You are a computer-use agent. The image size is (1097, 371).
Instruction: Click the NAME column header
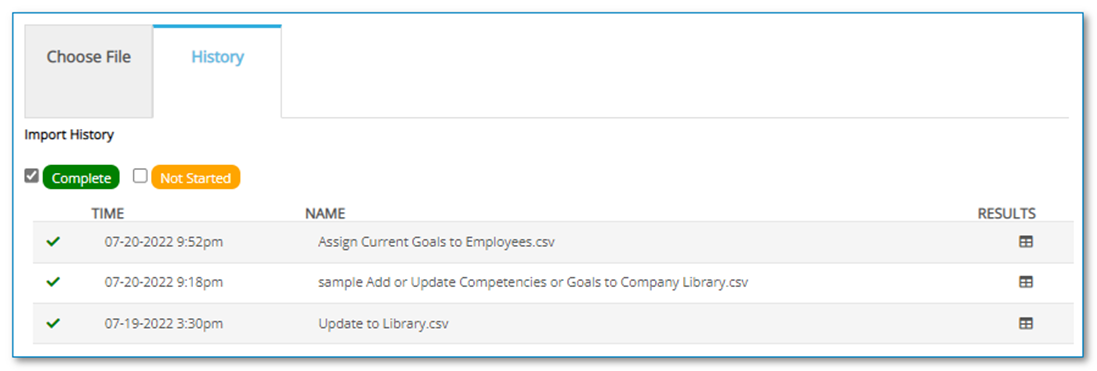[x=325, y=213]
